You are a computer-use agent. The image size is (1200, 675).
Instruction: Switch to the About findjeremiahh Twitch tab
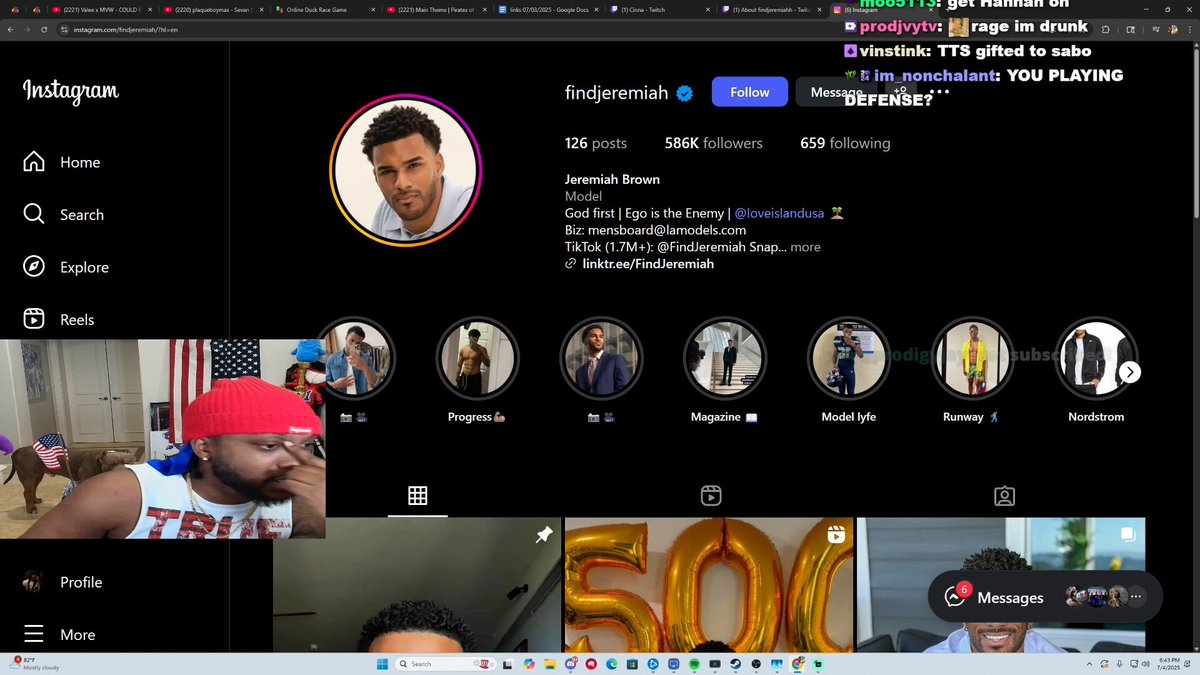[x=773, y=9]
